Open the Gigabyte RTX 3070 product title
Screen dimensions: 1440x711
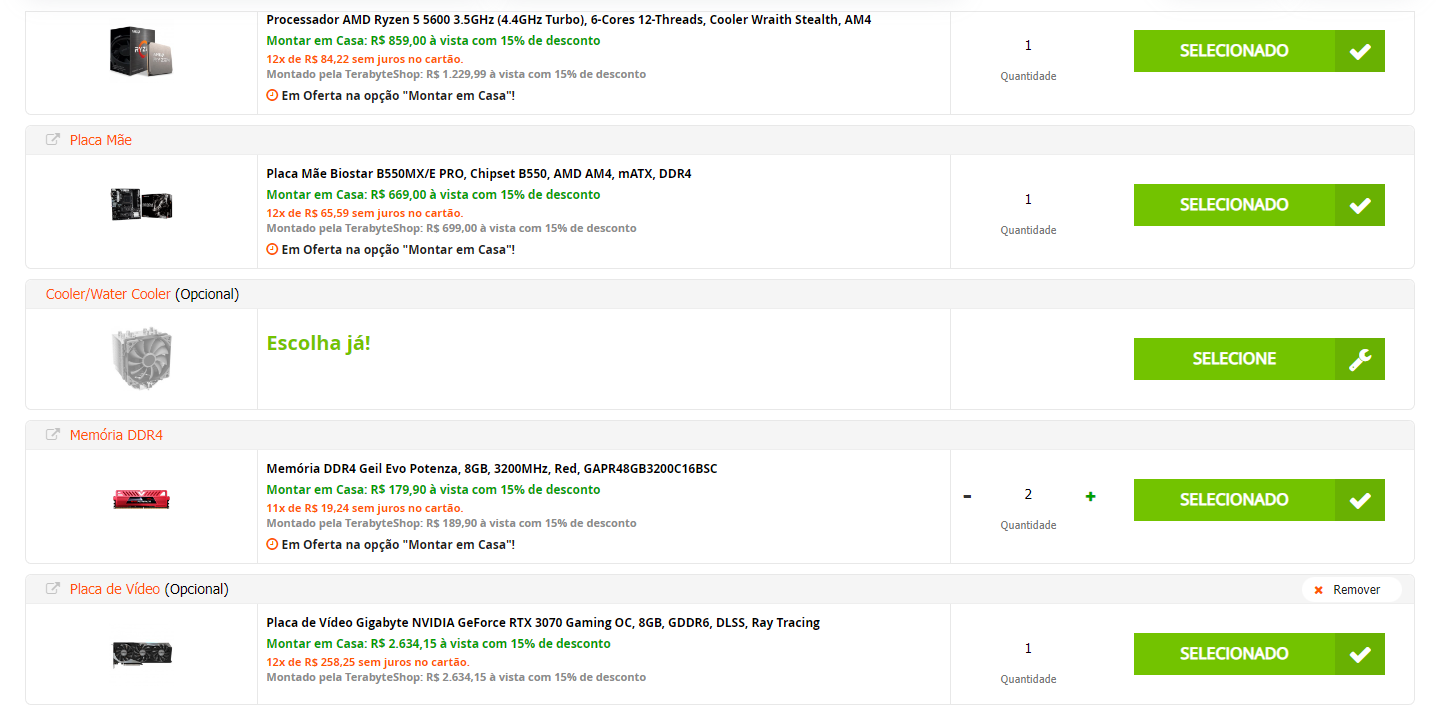[543, 622]
